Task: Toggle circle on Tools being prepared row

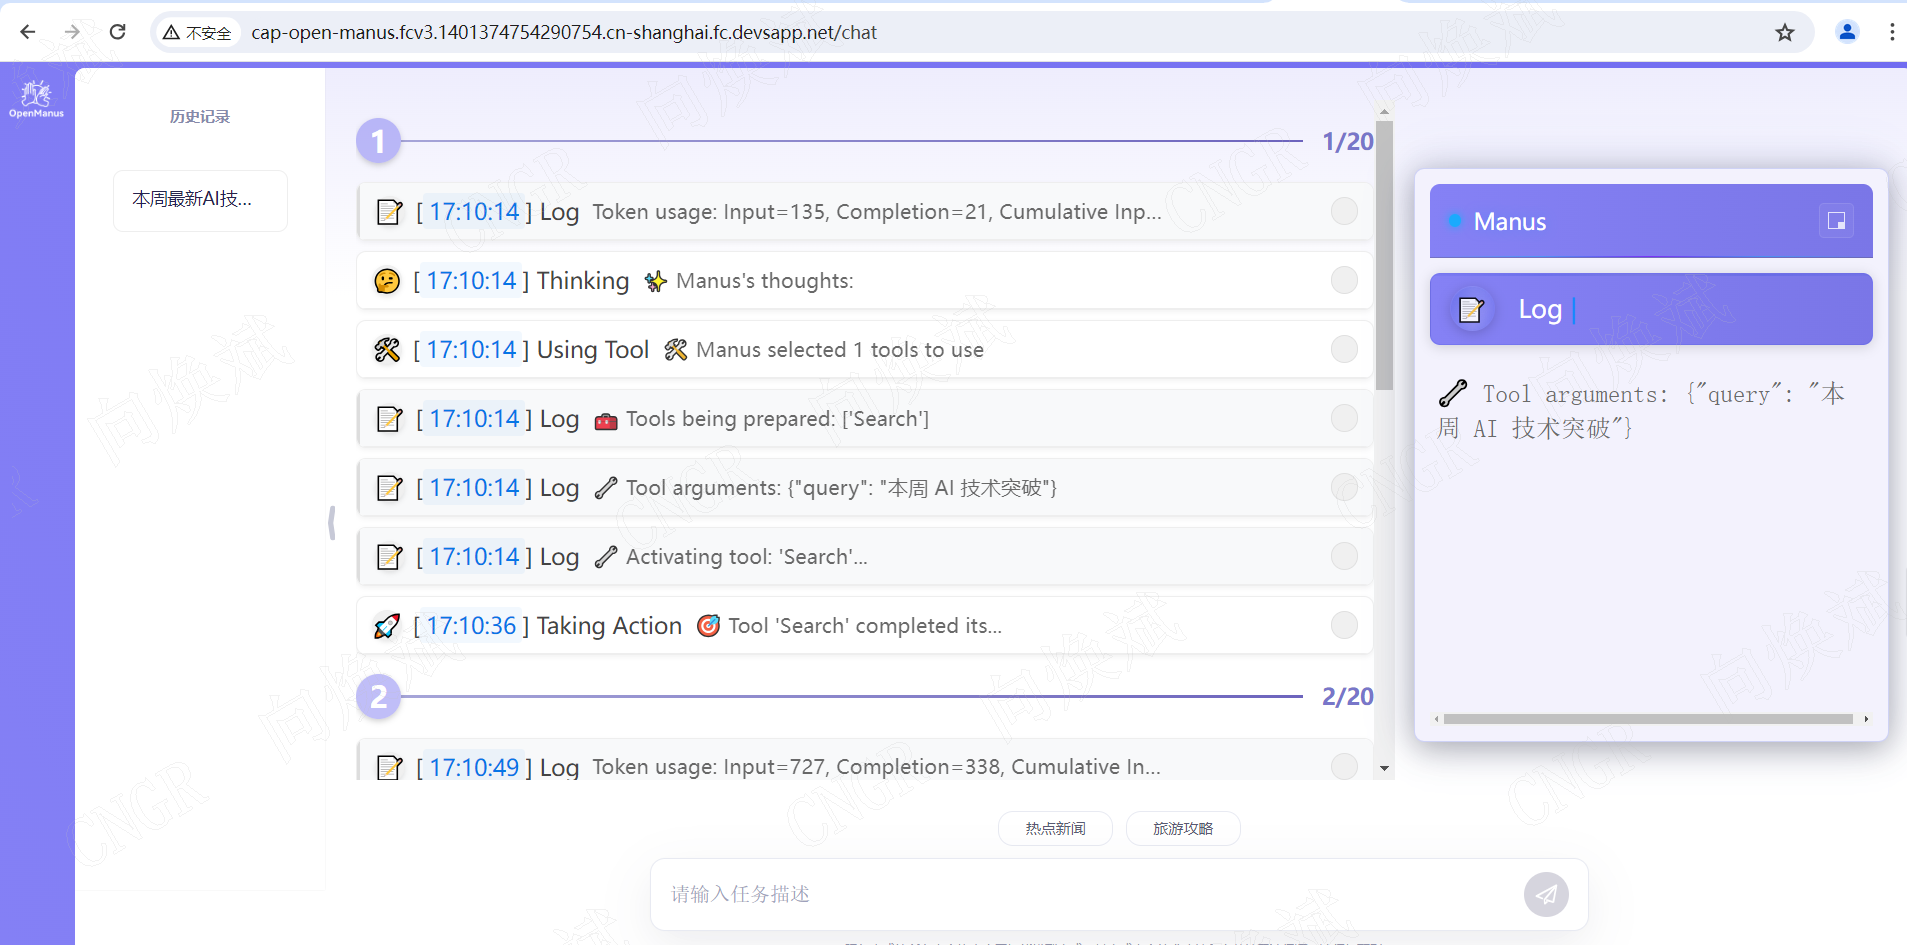Action: coord(1344,418)
